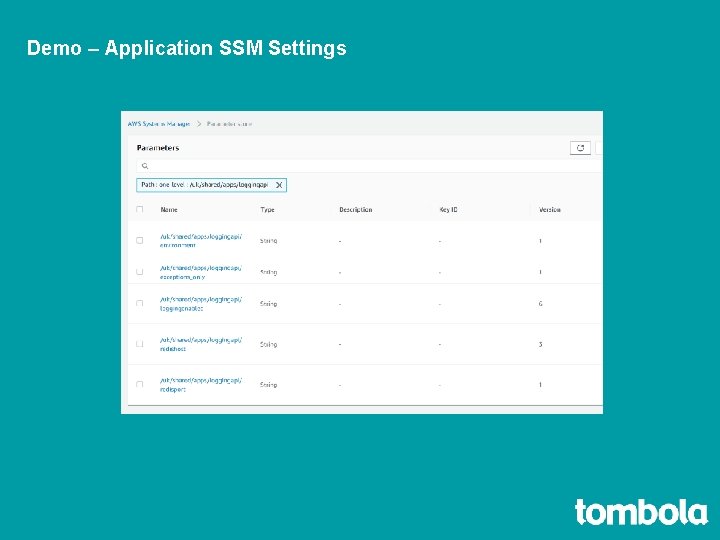Open the loggingapi/redishost parameter link

tap(201, 344)
